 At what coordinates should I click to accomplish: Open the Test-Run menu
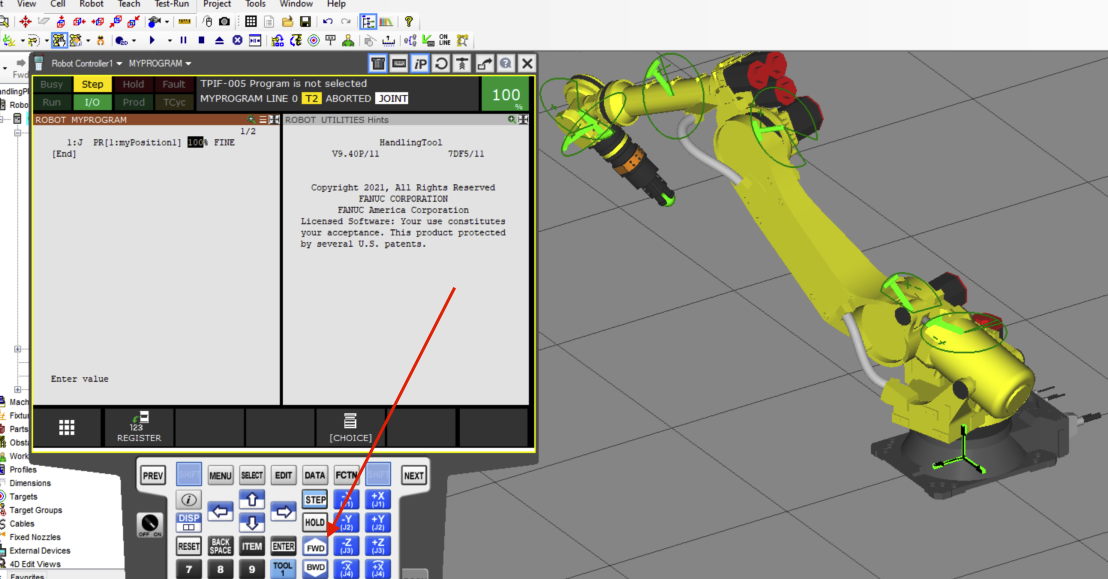(x=172, y=4)
